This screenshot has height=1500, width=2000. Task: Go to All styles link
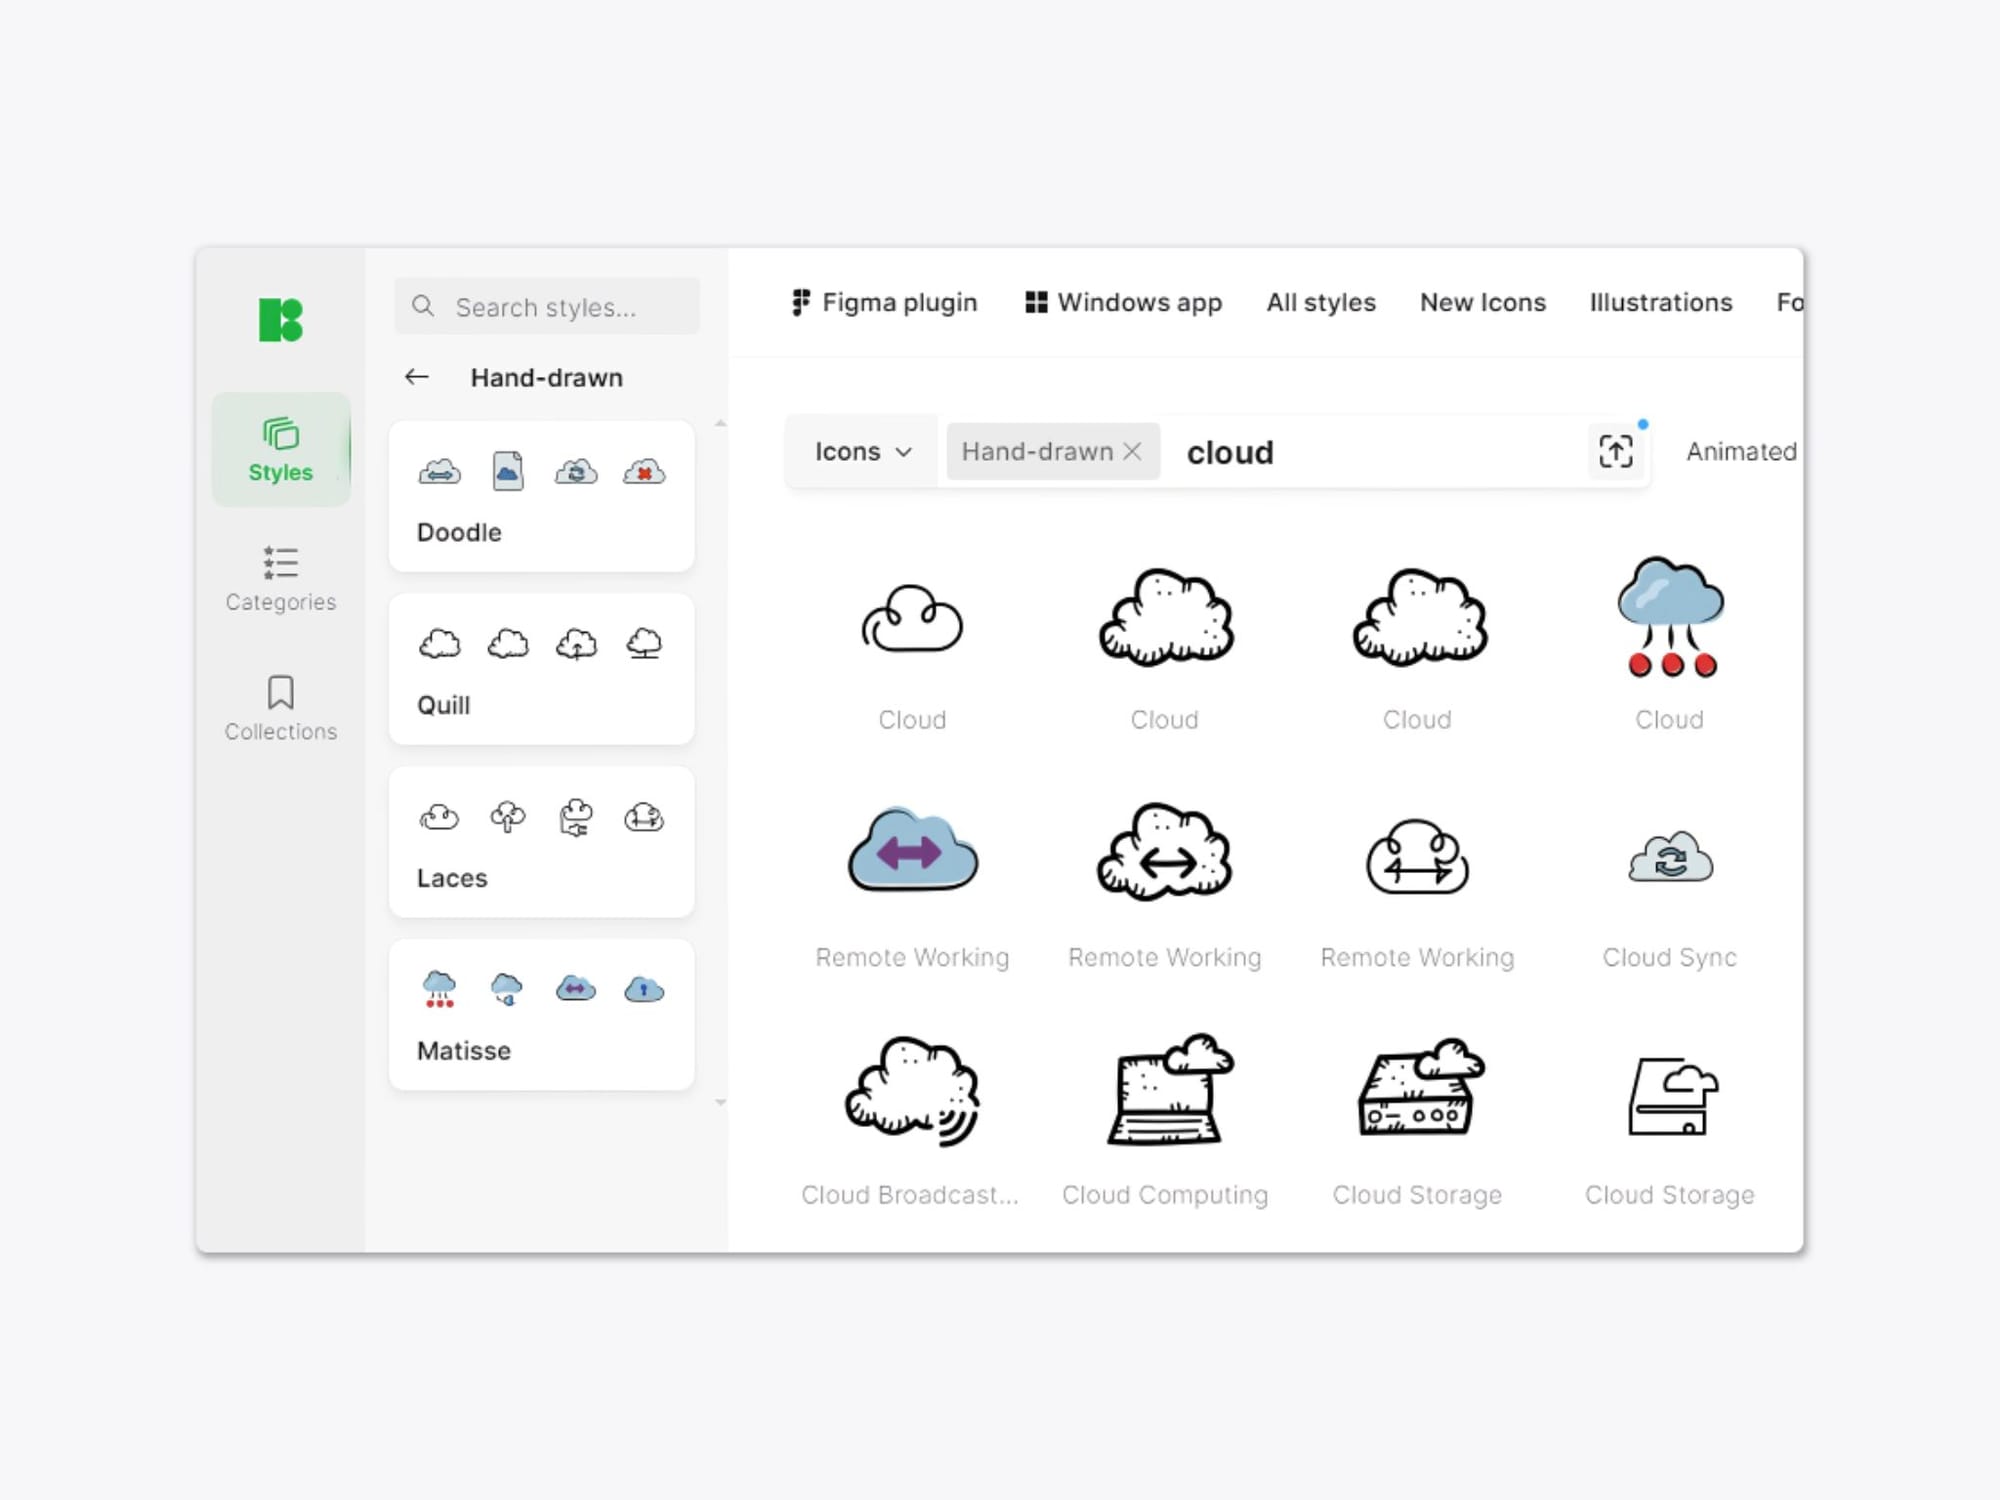click(1320, 302)
